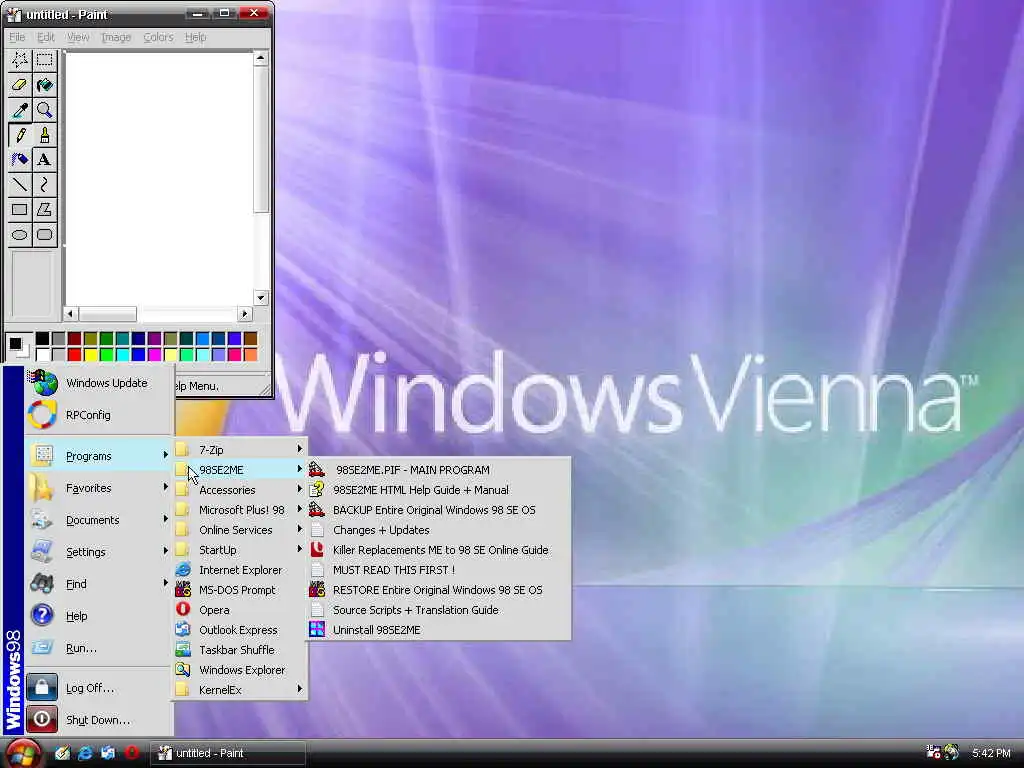Select the rectangular Select tool in Paint

click(44, 60)
